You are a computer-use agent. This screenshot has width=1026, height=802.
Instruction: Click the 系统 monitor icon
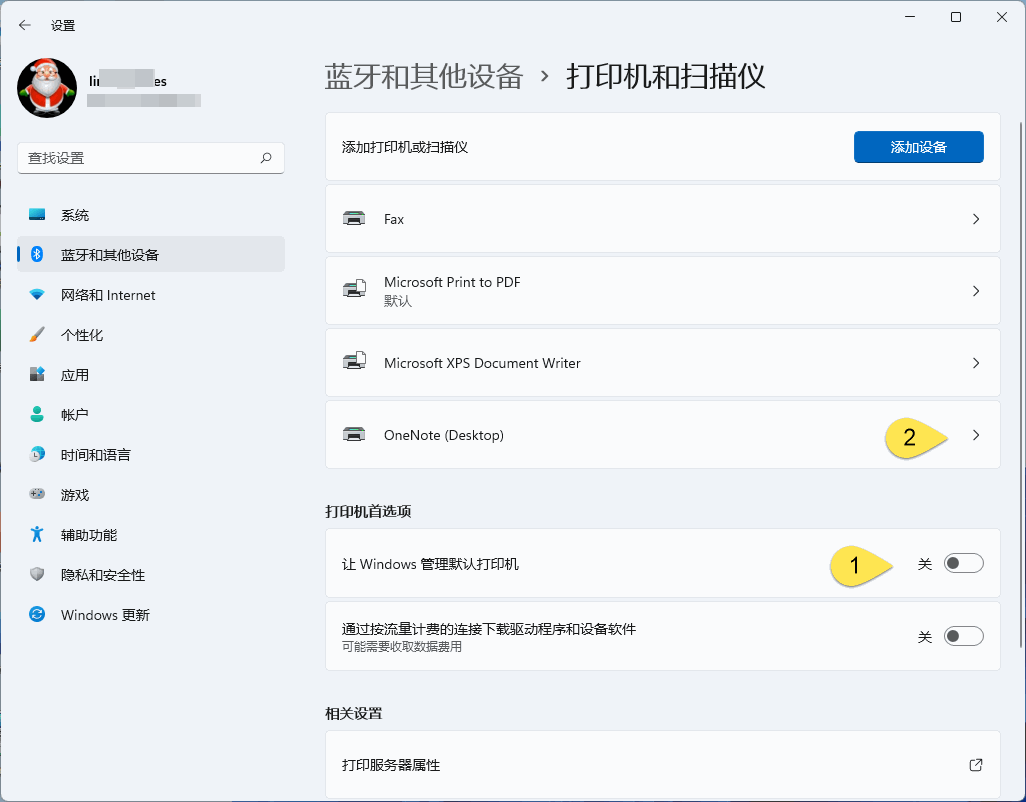37,215
